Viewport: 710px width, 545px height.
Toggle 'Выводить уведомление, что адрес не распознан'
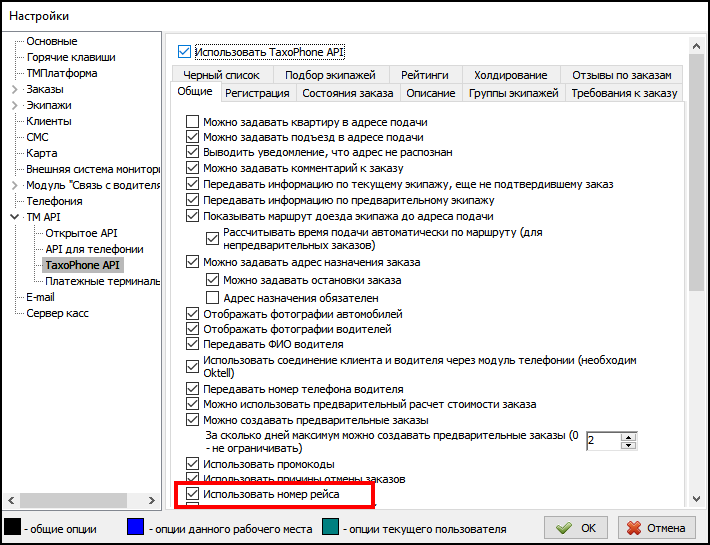192,152
